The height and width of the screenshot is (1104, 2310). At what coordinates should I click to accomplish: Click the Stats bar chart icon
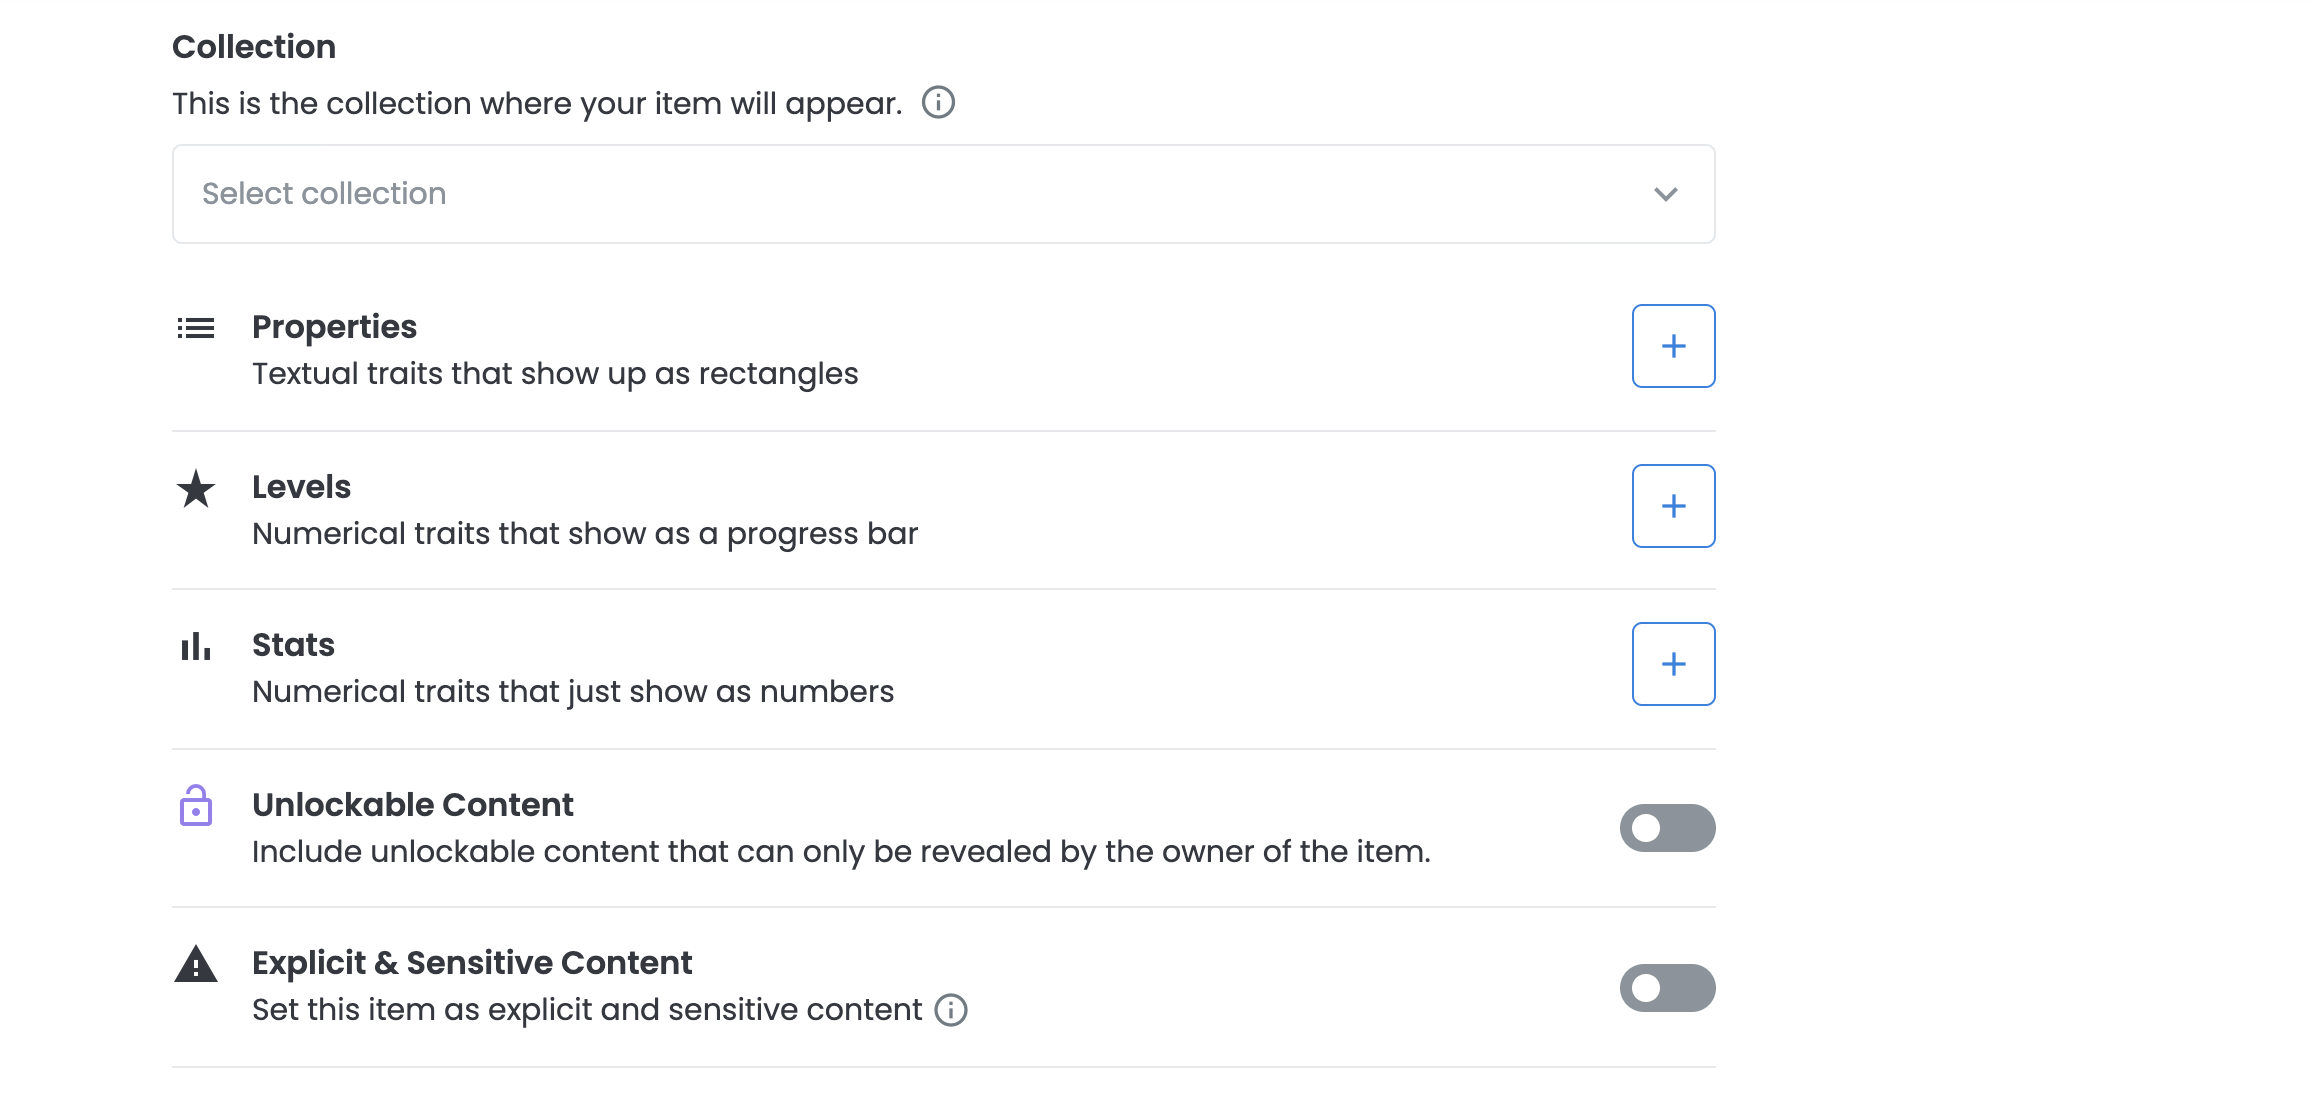(196, 646)
